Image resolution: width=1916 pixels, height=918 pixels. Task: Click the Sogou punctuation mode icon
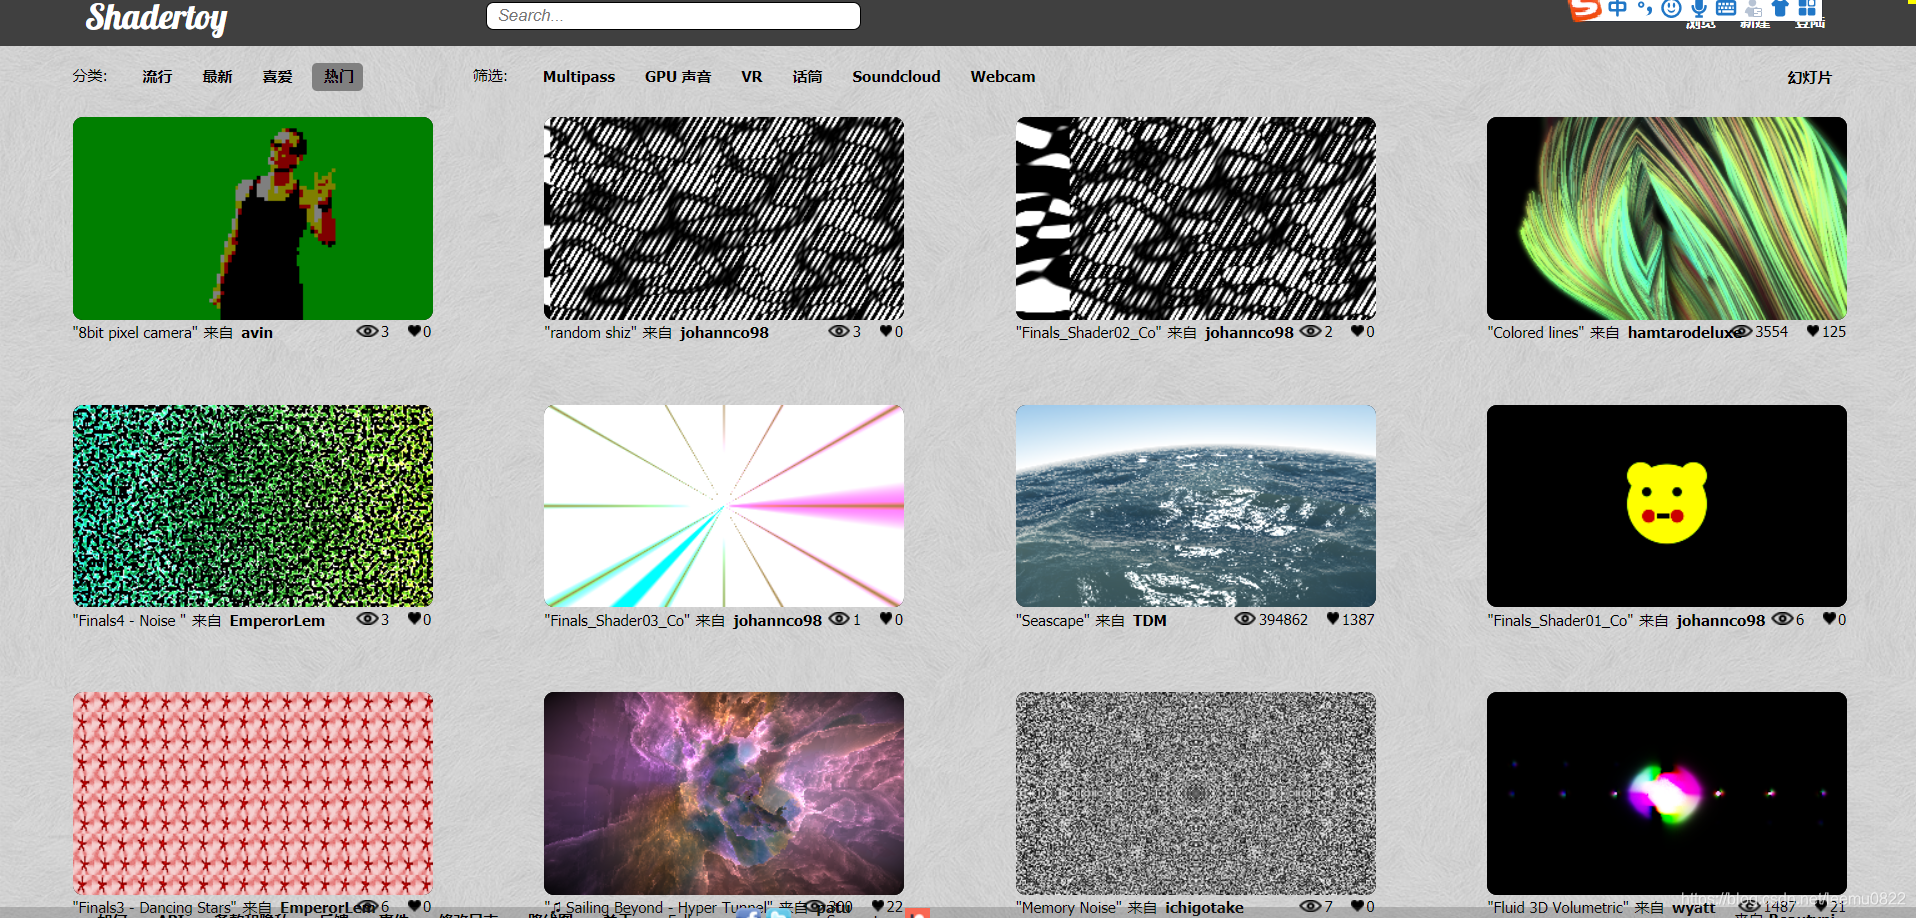(x=1645, y=8)
